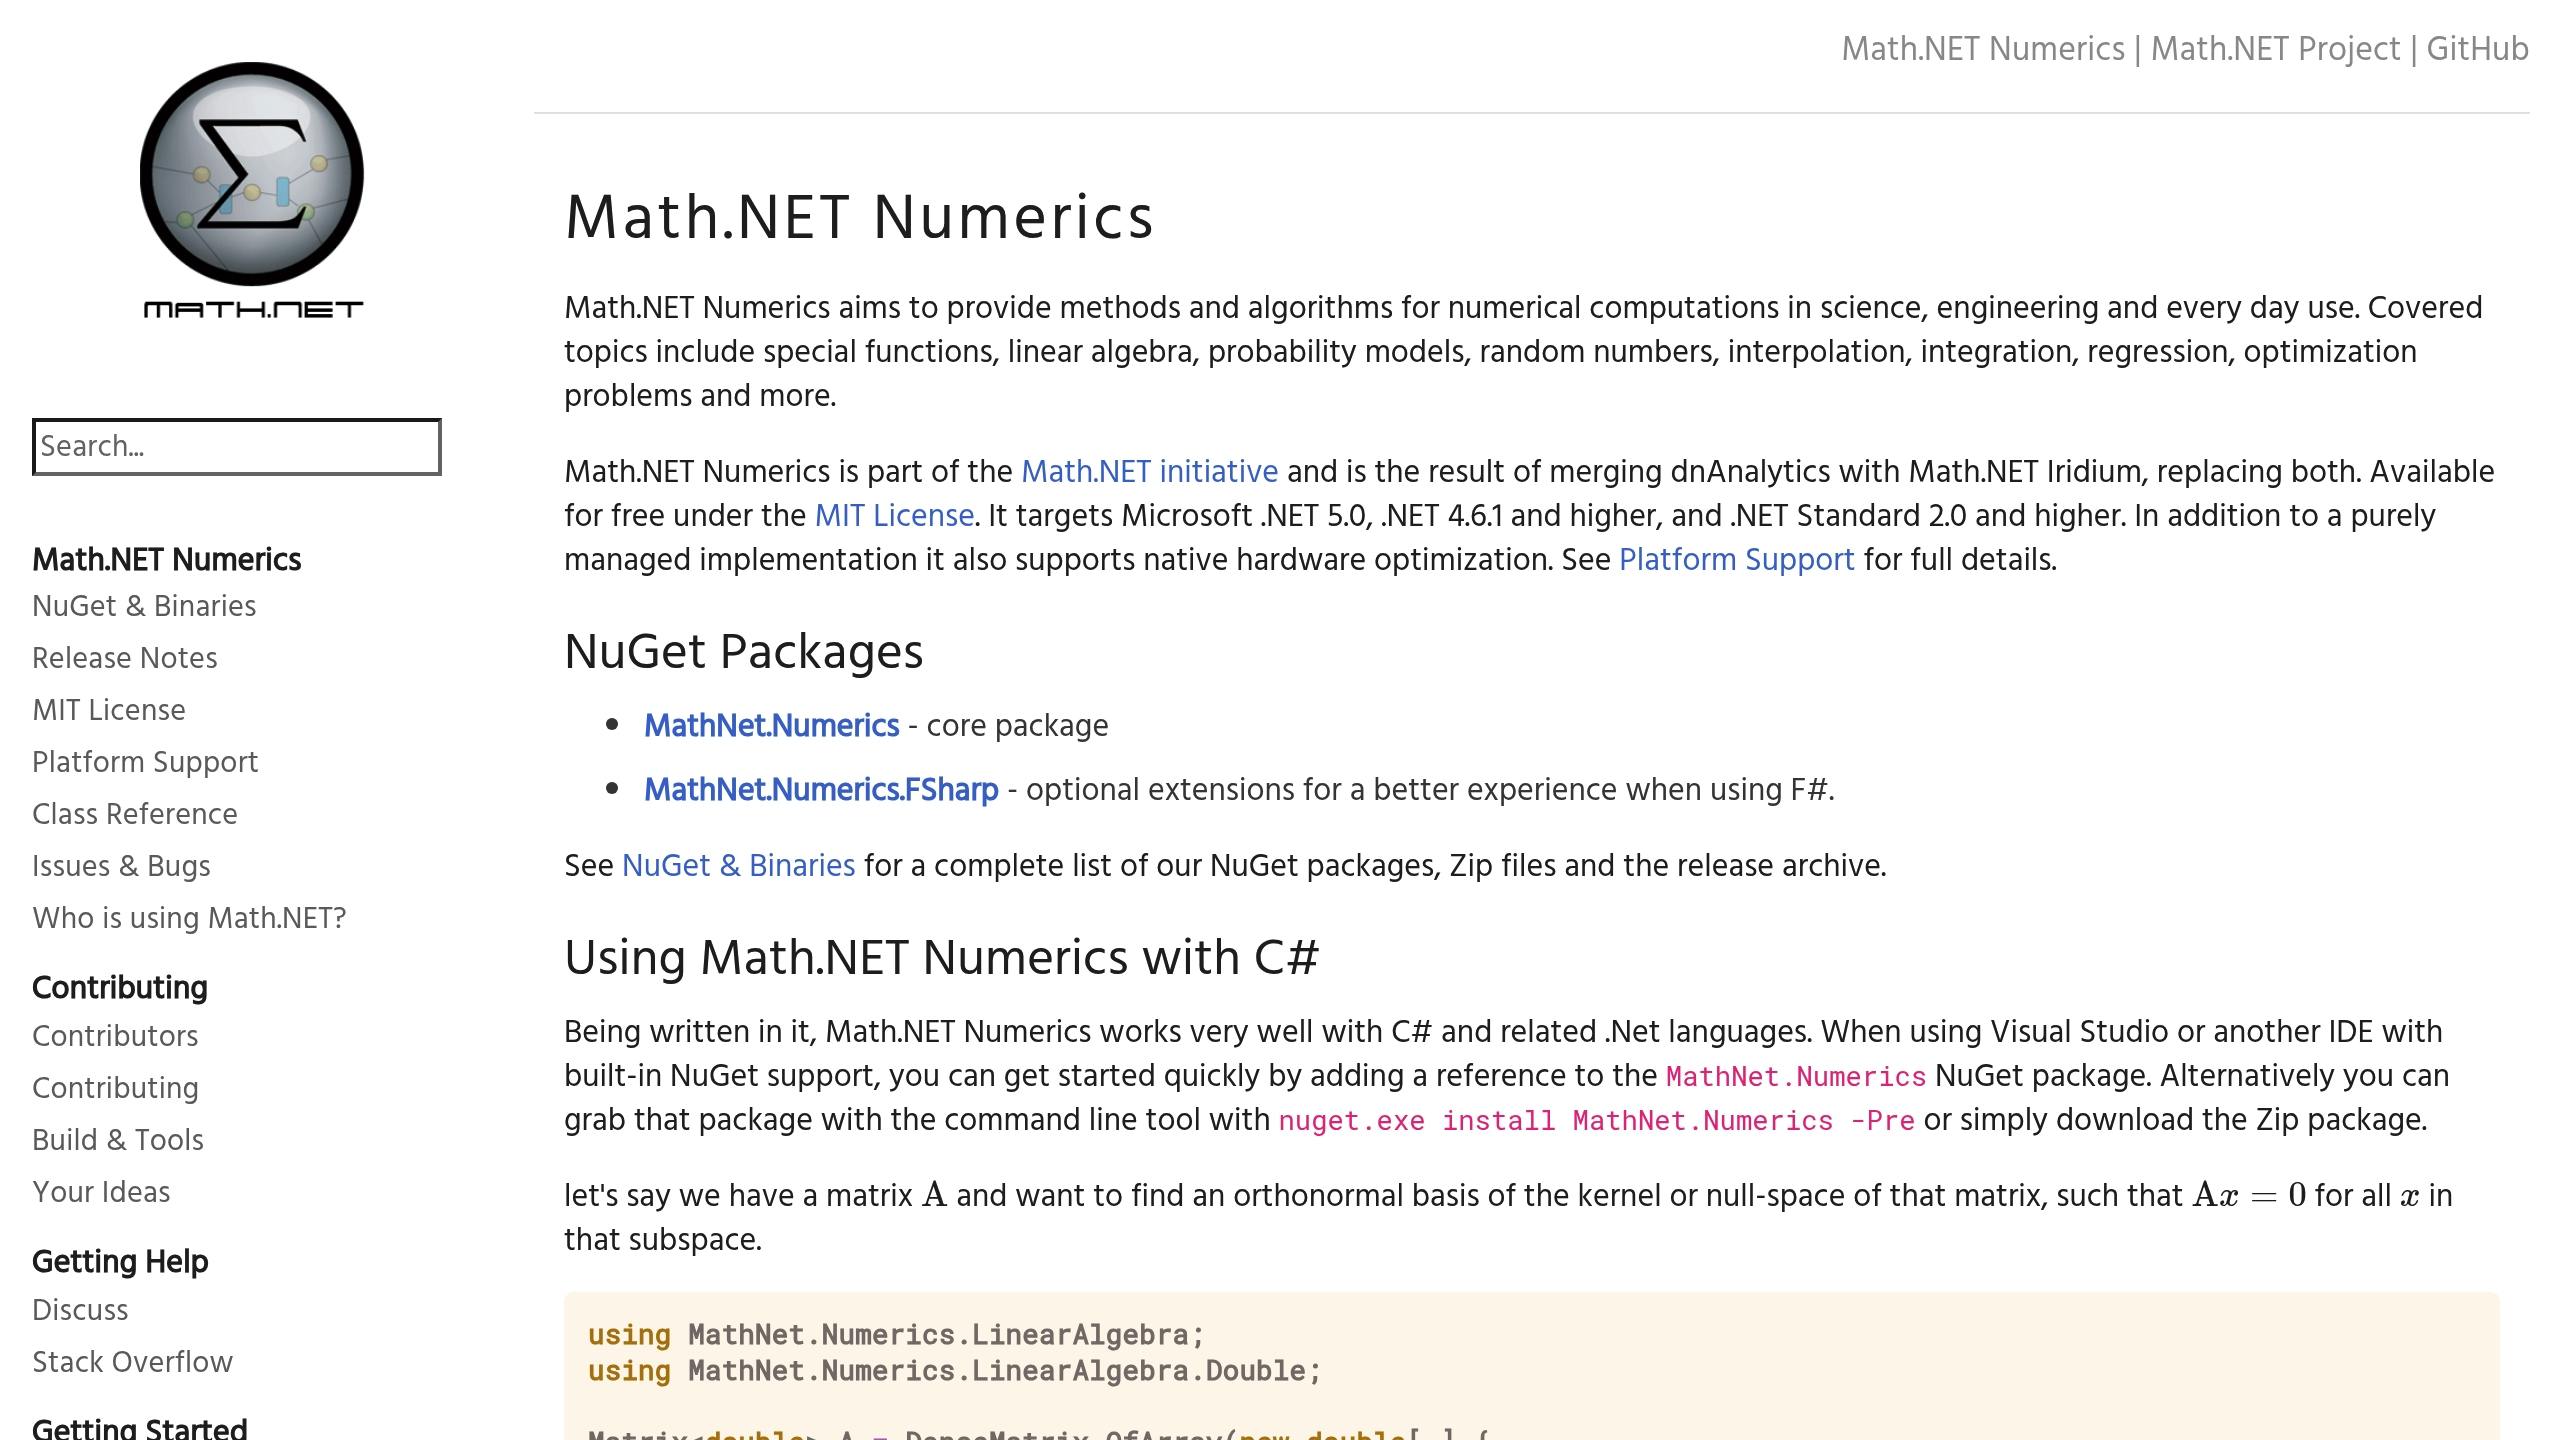Open Issues & Bugs sidebar item

[x=121, y=866]
